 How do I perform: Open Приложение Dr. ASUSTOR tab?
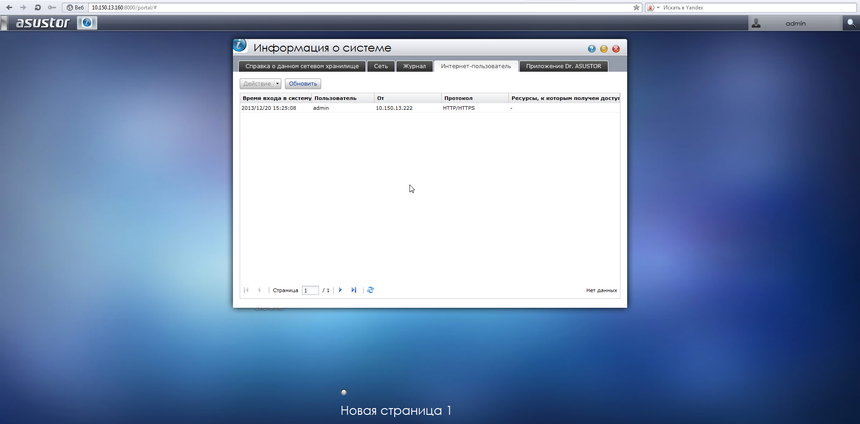[x=563, y=66]
